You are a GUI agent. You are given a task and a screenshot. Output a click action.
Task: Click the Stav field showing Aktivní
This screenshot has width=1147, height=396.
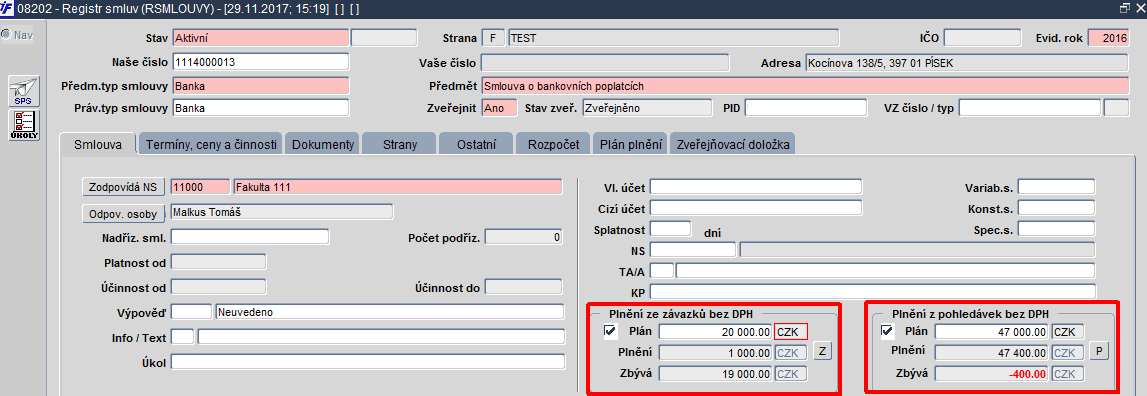[x=260, y=38]
